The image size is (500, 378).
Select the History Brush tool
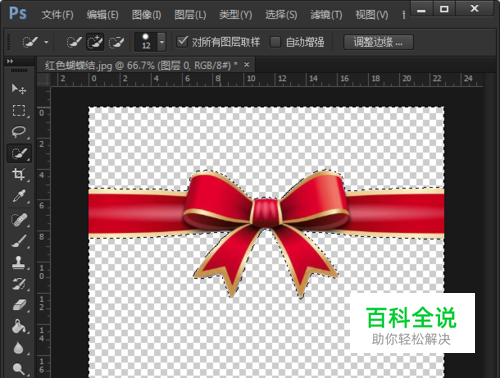click(x=19, y=284)
